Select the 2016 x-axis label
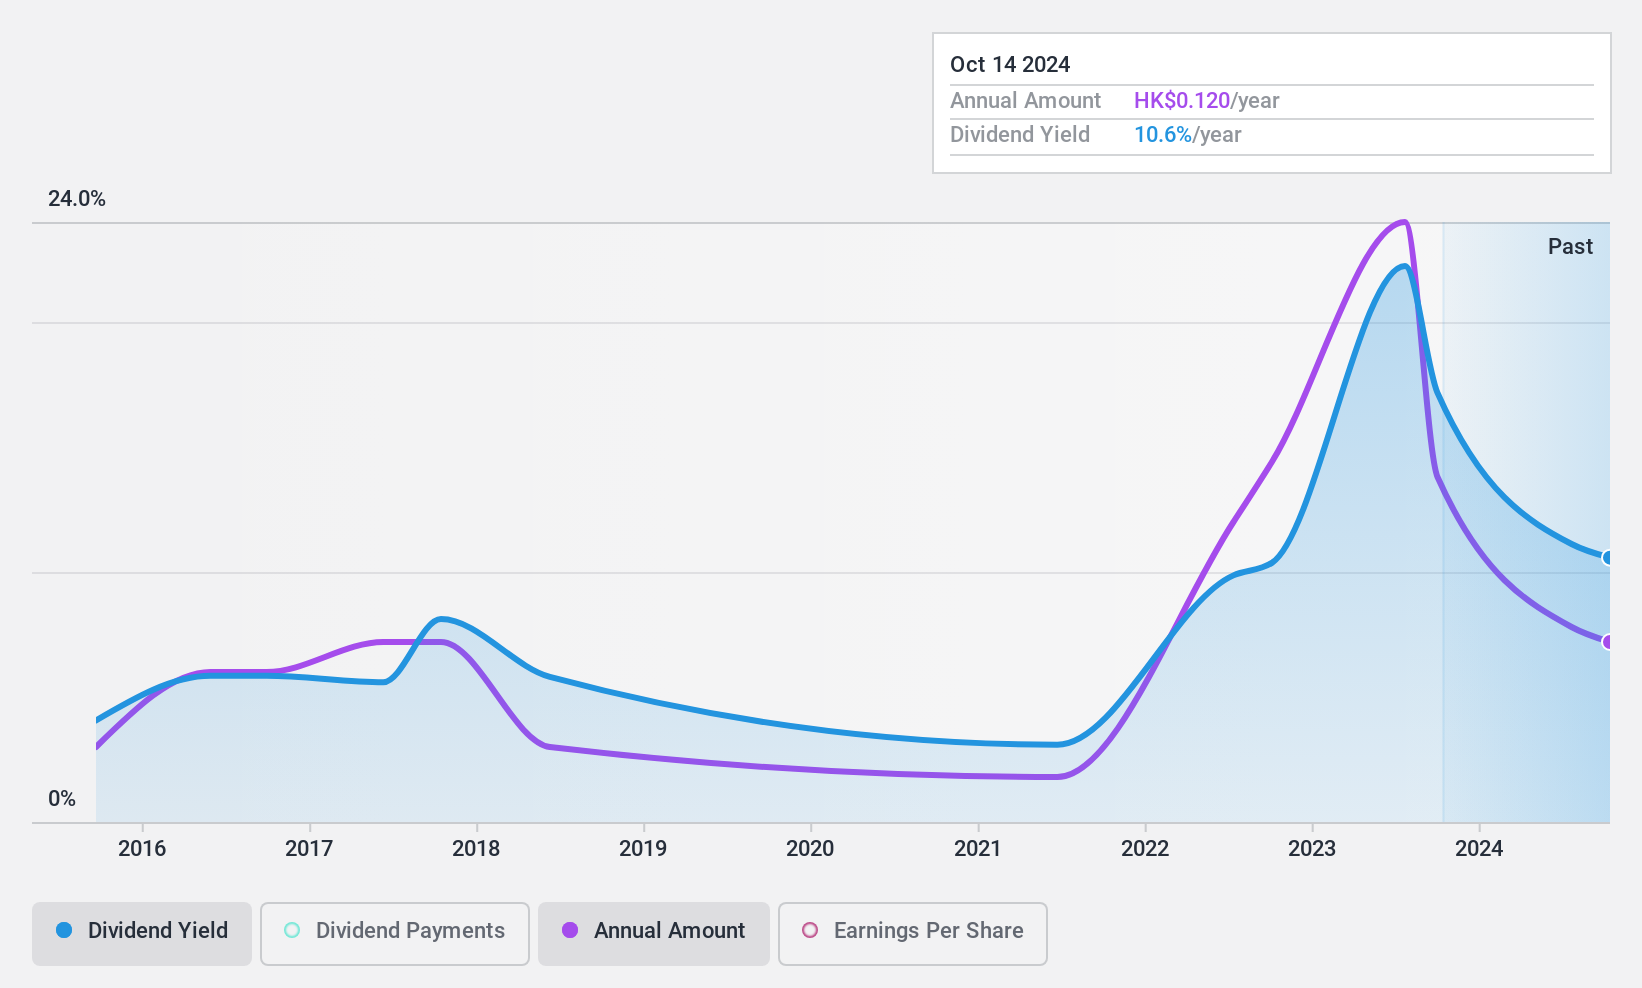Viewport: 1642px width, 988px height. click(x=142, y=849)
